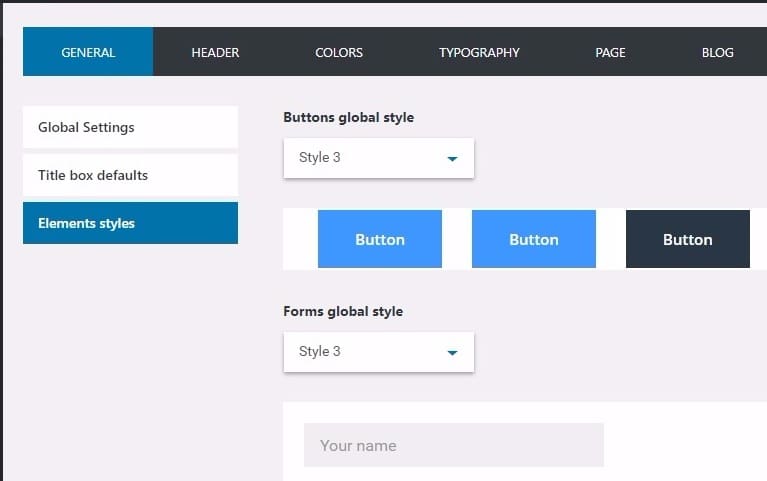The height and width of the screenshot is (481, 767).
Task: Focus the Your name input field
Action: [453, 445]
